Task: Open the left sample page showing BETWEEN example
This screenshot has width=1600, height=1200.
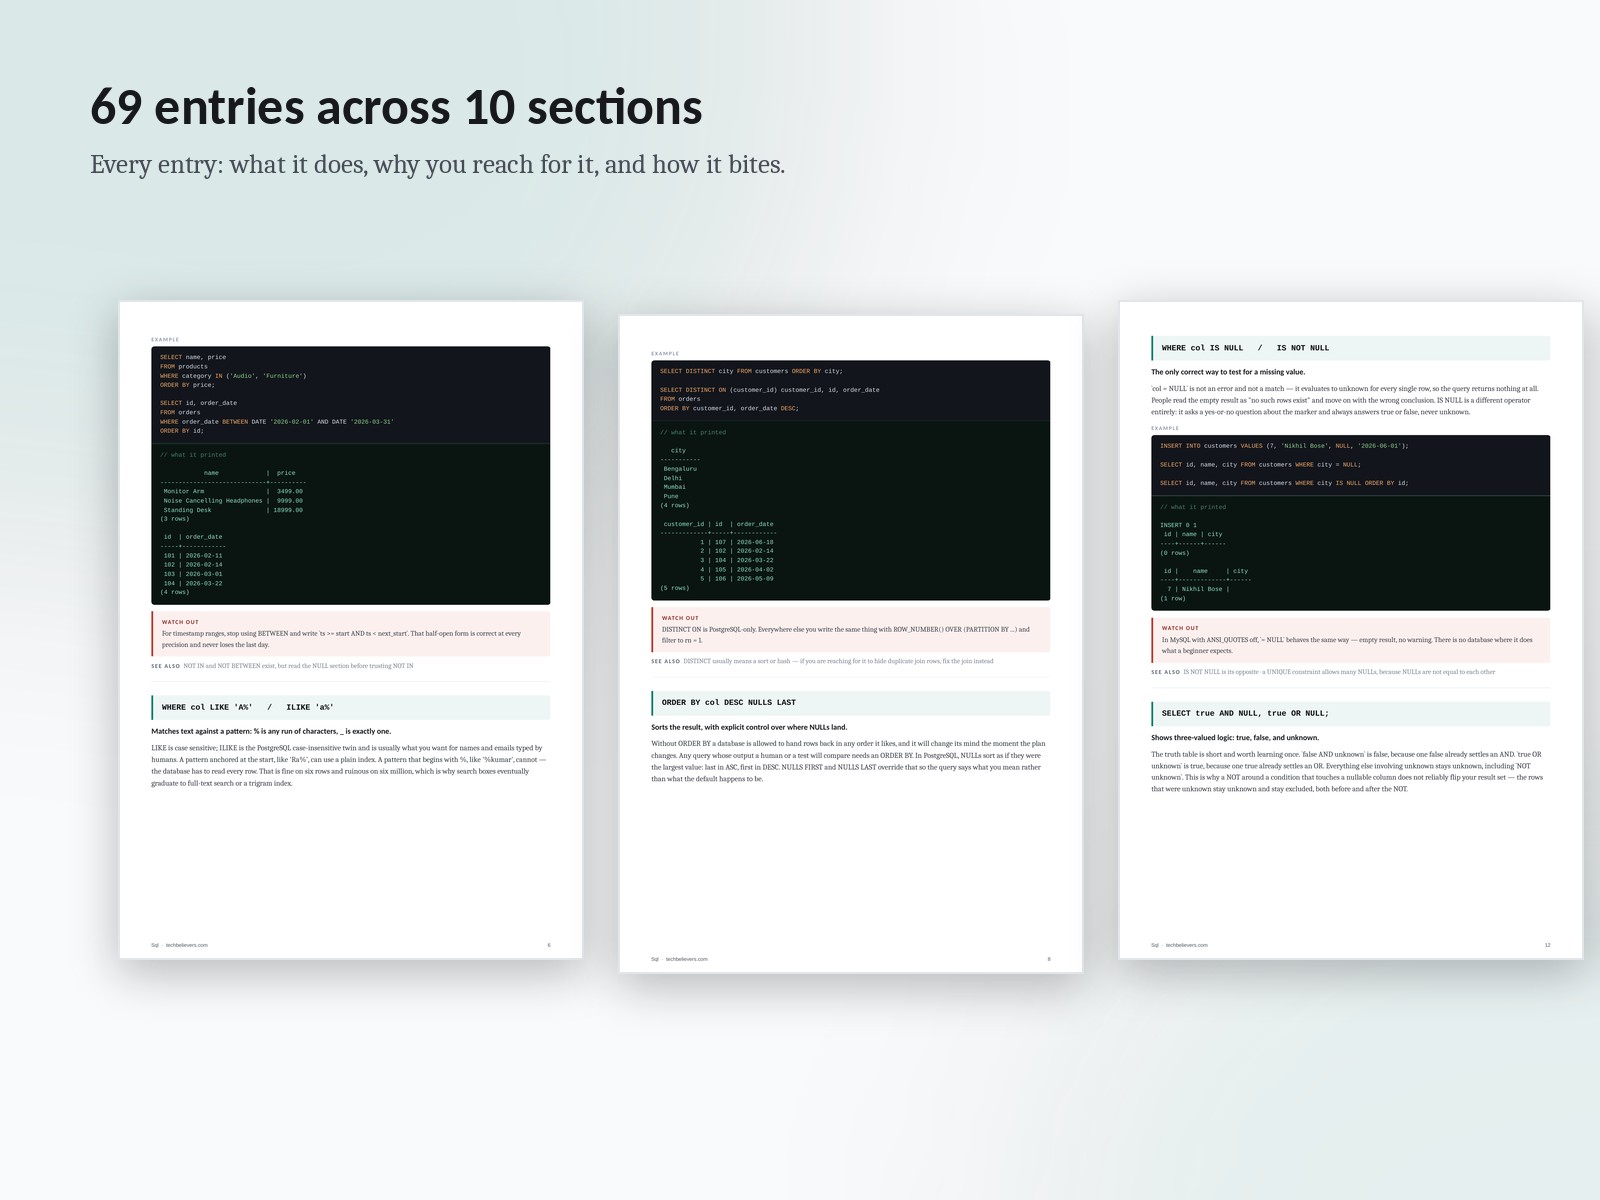Action: pyautogui.click(x=351, y=630)
